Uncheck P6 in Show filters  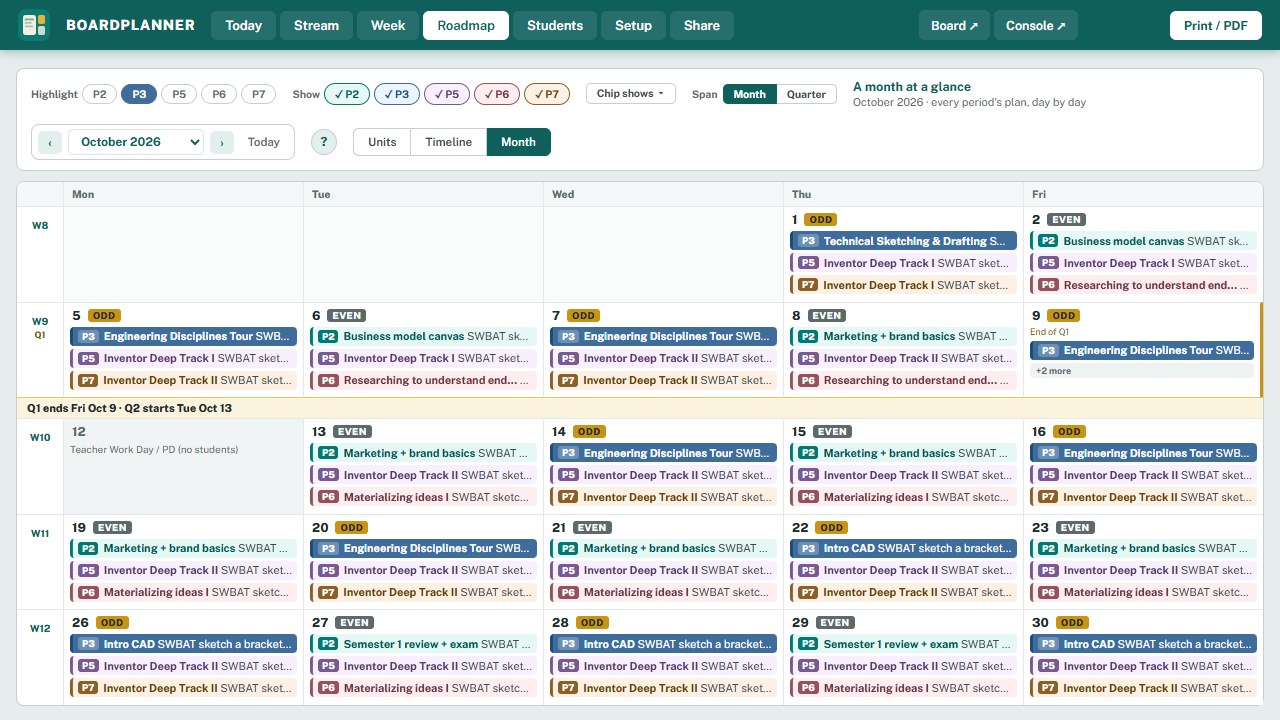[497, 94]
